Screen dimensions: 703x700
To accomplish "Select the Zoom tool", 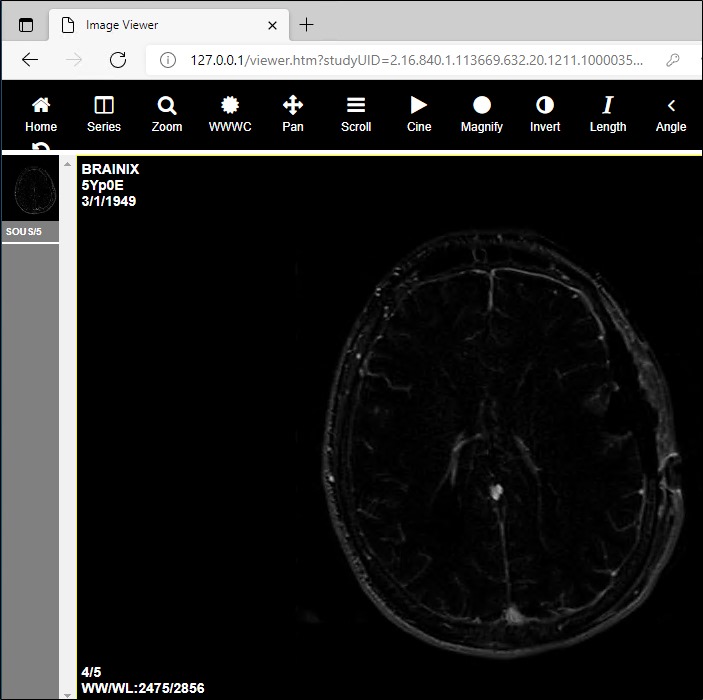I will pos(167,113).
